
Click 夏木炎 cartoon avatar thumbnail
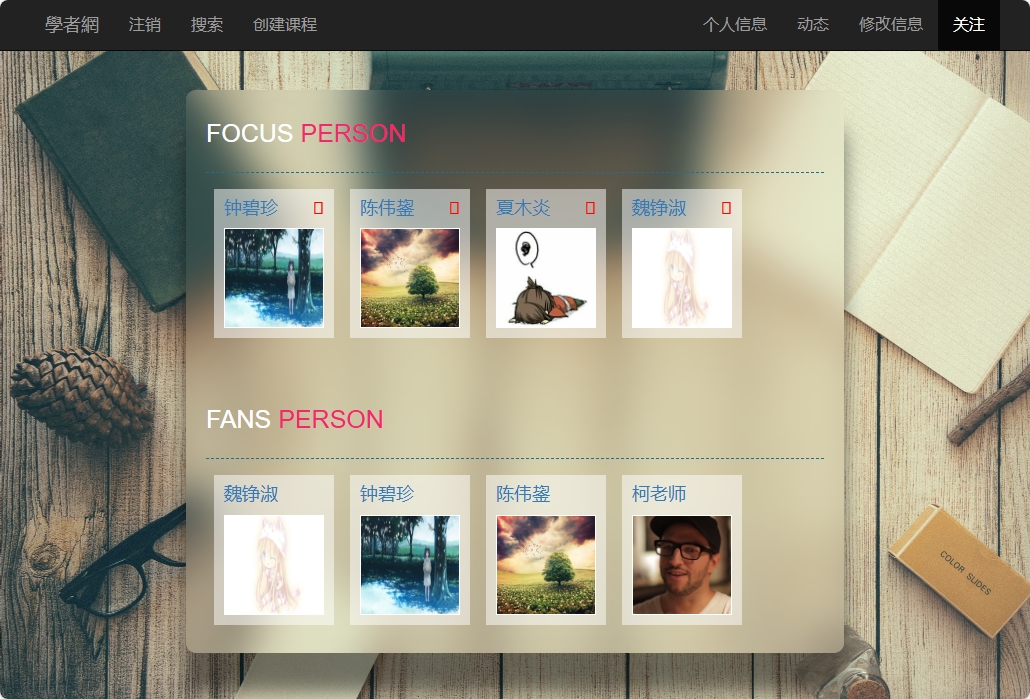tap(546, 278)
